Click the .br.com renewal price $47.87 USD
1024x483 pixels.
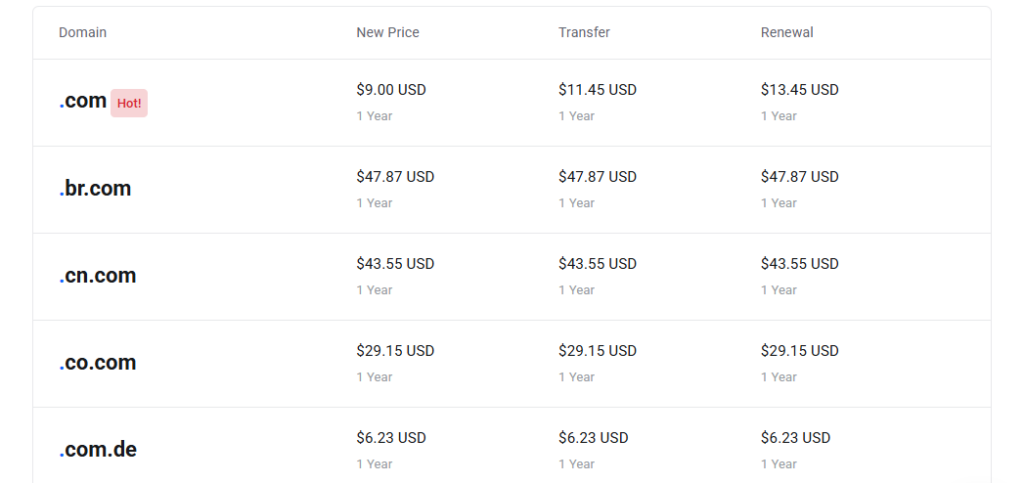(799, 177)
